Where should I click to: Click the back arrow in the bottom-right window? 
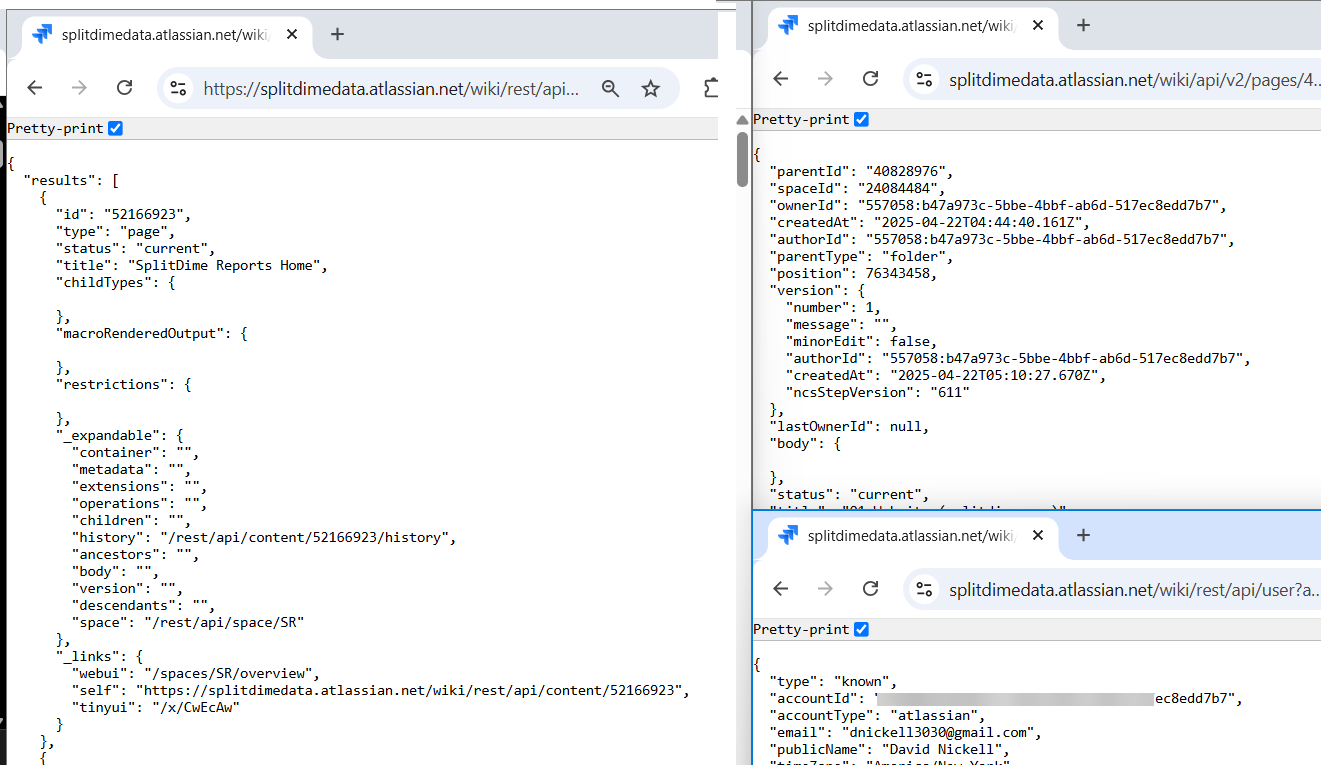pyautogui.click(x=781, y=588)
